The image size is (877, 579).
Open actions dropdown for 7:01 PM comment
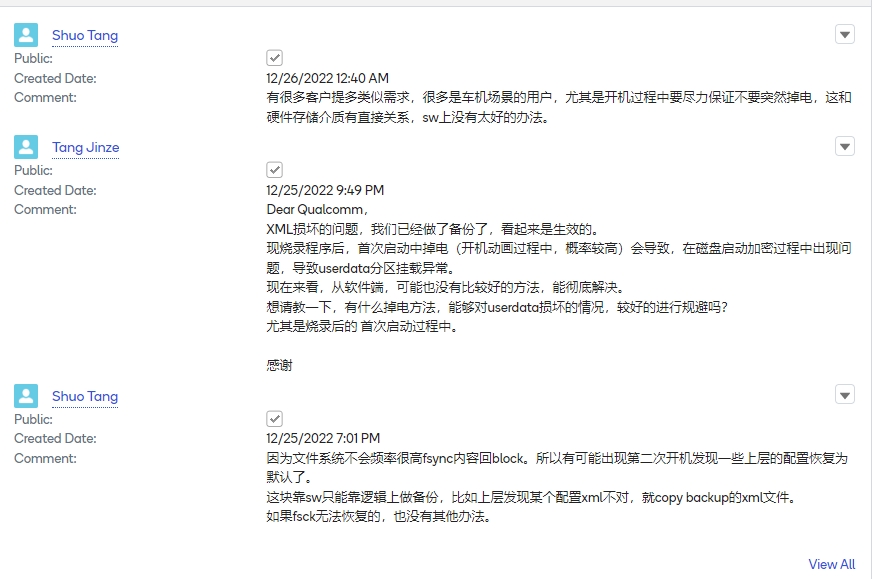click(845, 395)
